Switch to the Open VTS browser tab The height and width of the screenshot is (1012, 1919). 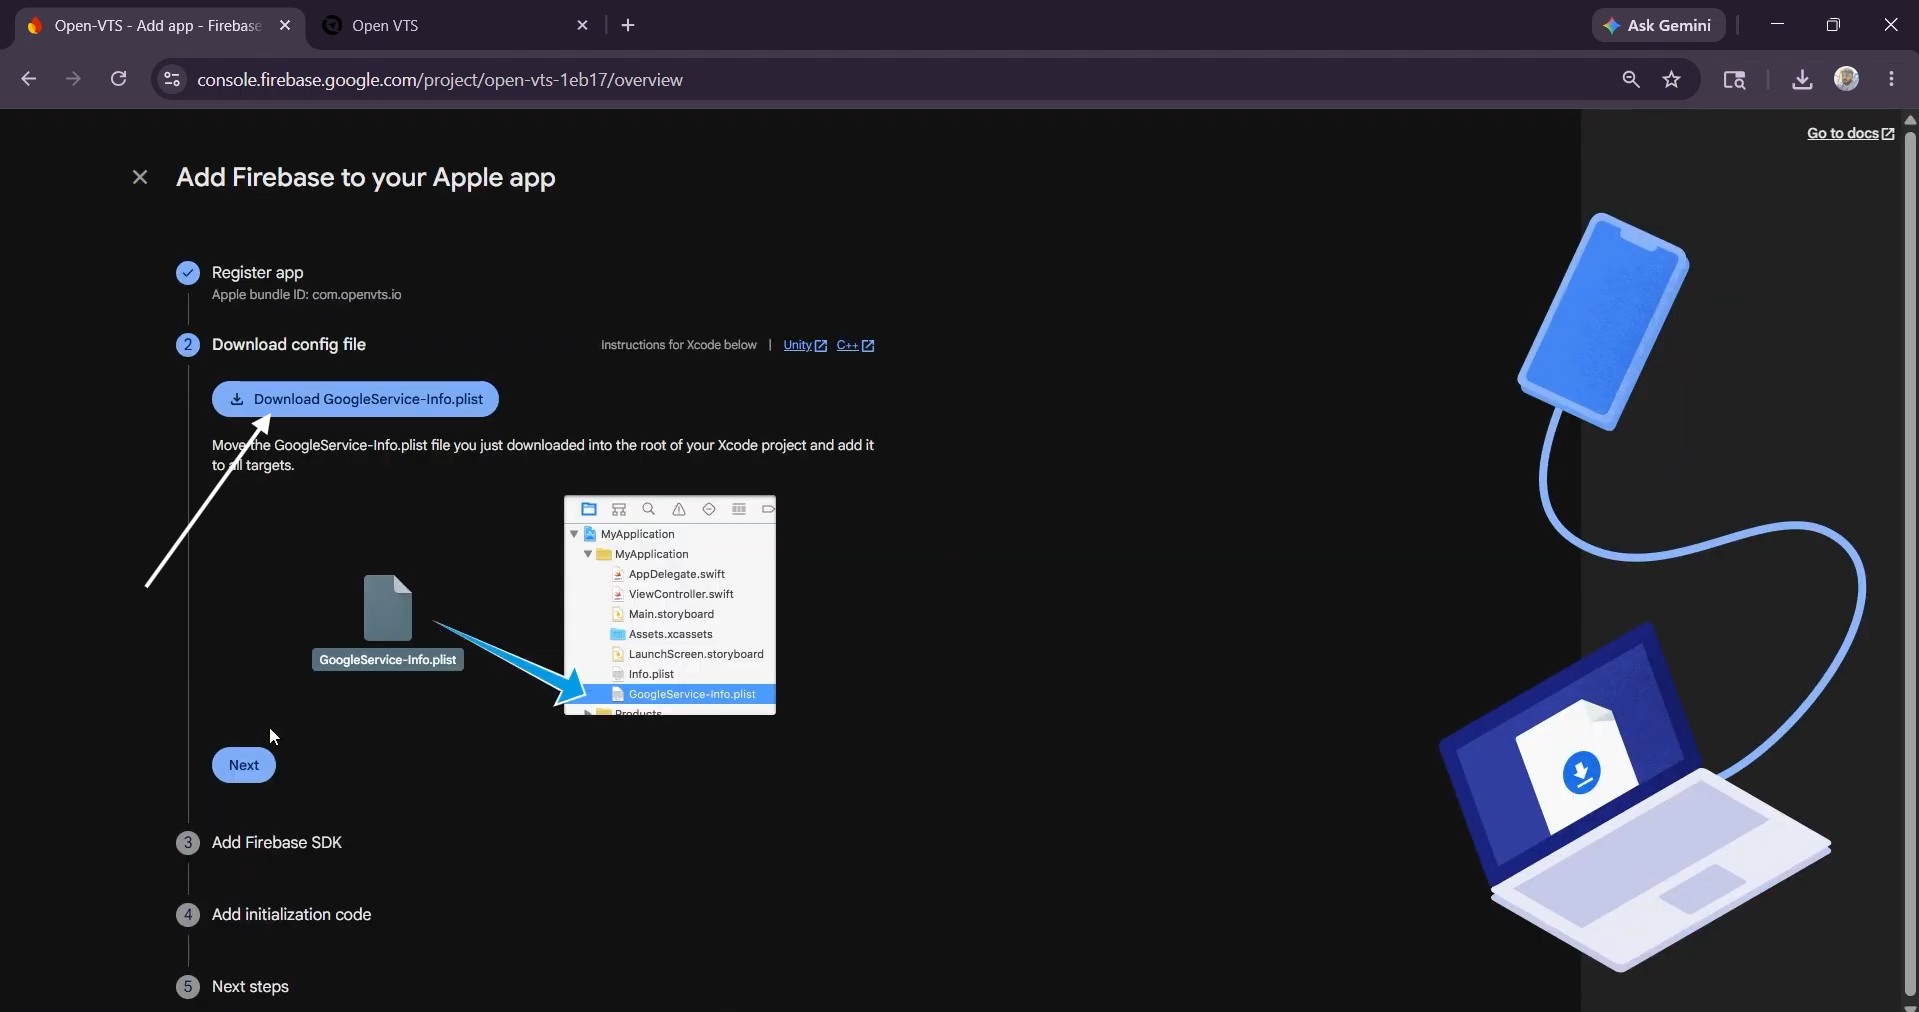pyautogui.click(x=455, y=25)
